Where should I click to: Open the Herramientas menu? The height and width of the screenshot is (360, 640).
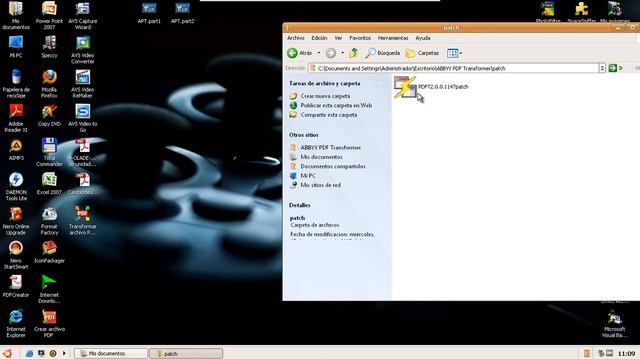point(393,38)
